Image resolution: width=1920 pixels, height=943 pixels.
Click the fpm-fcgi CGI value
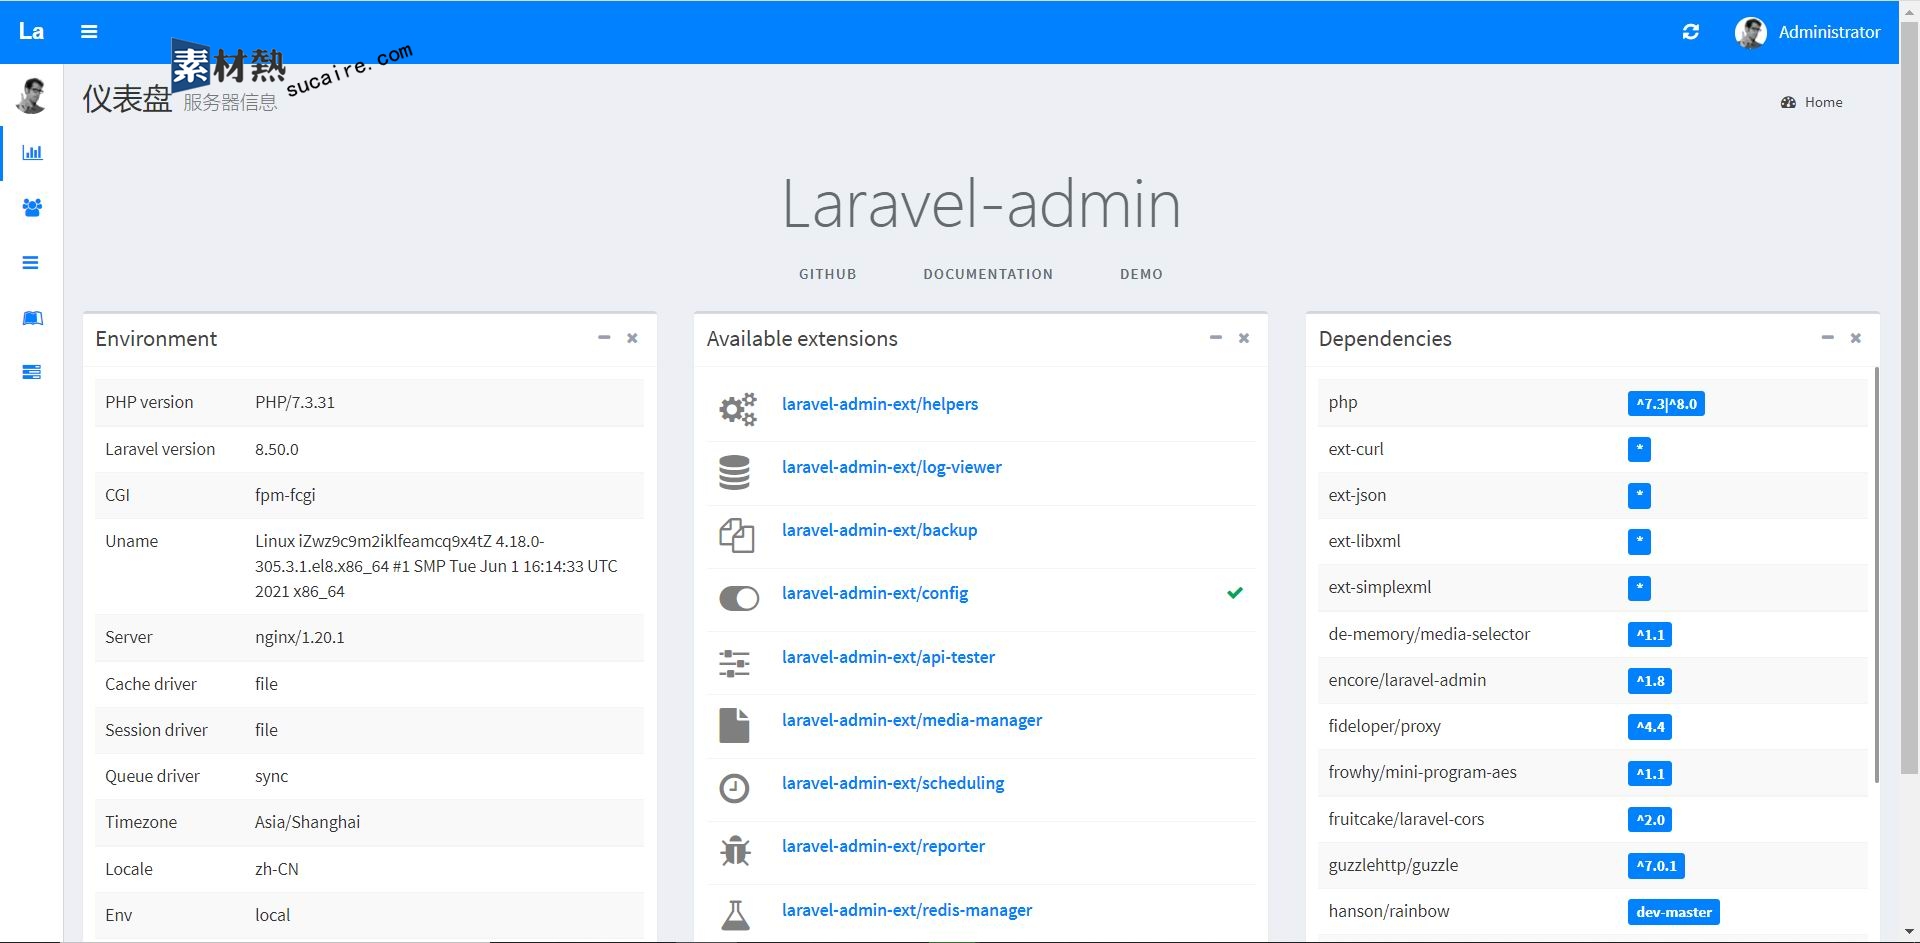pyautogui.click(x=285, y=495)
